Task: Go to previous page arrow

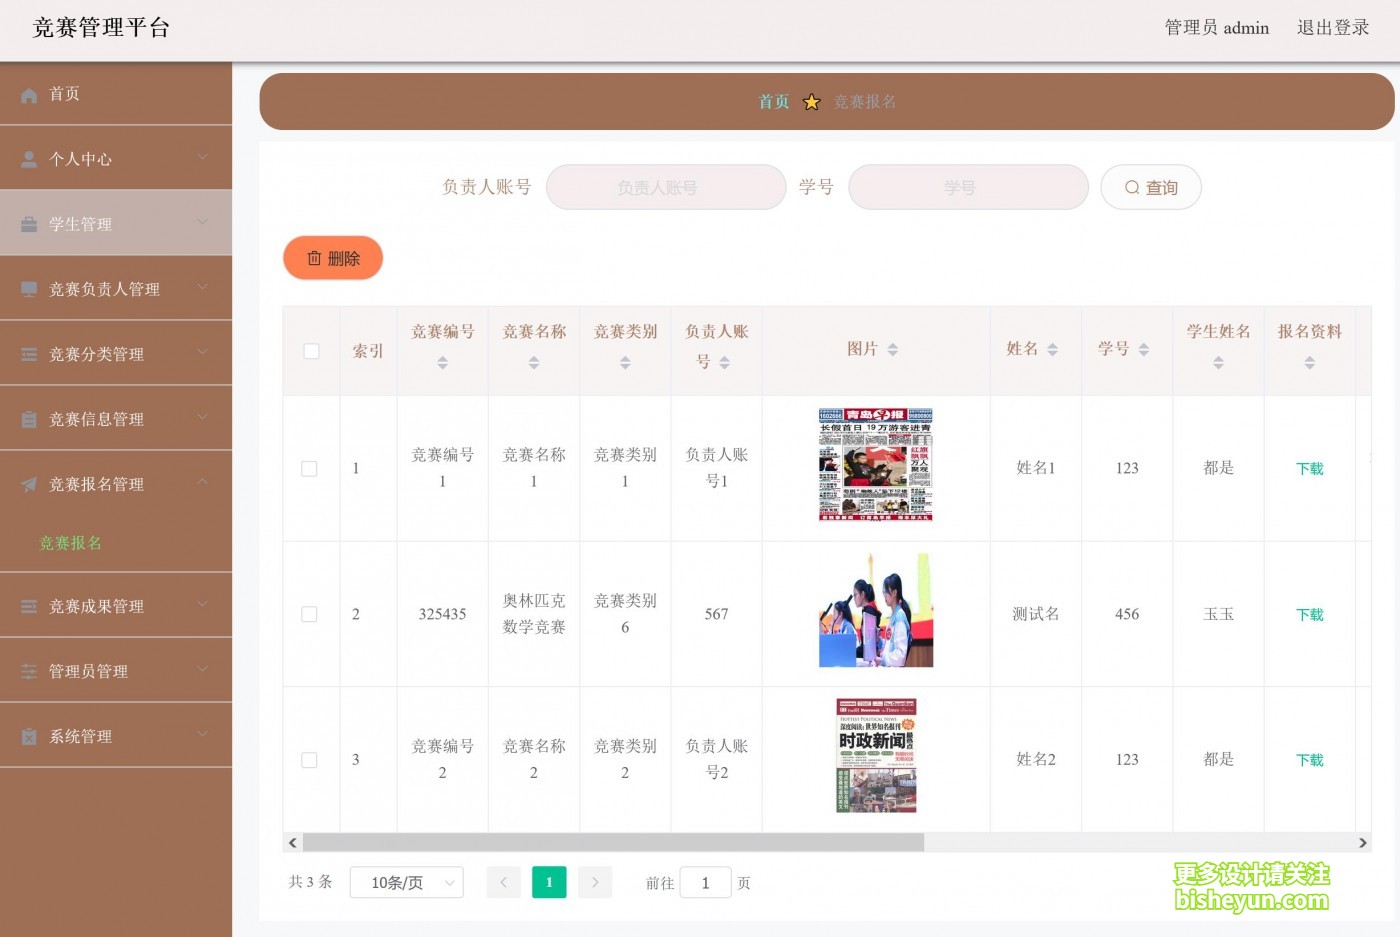Action: click(503, 882)
